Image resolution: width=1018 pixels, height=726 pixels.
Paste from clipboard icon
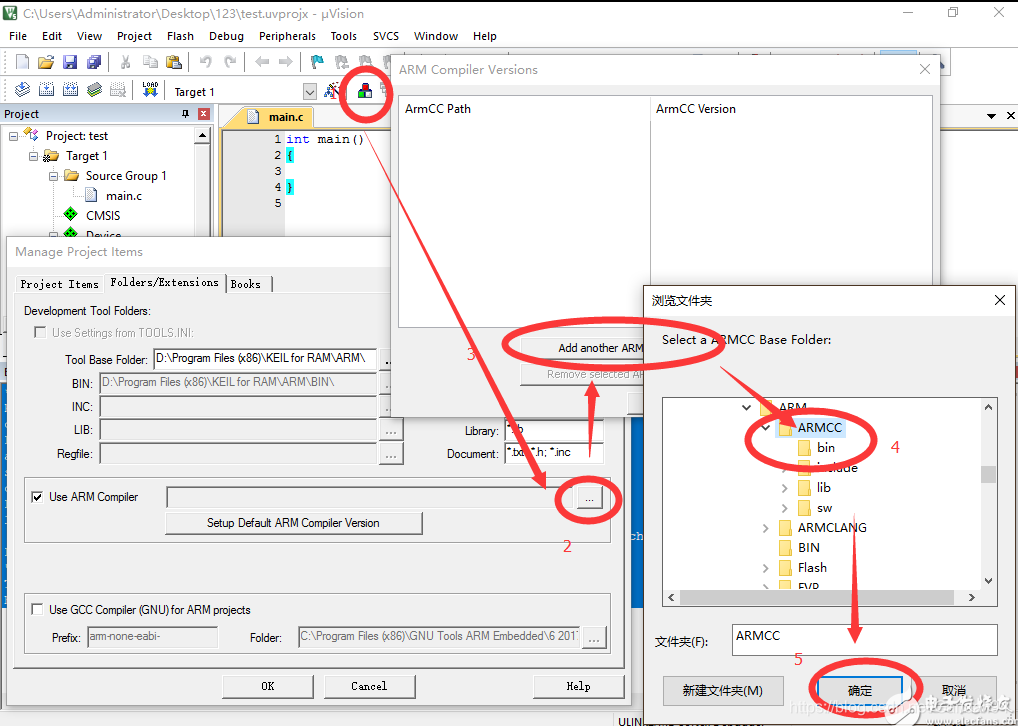[x=173, y=62]
